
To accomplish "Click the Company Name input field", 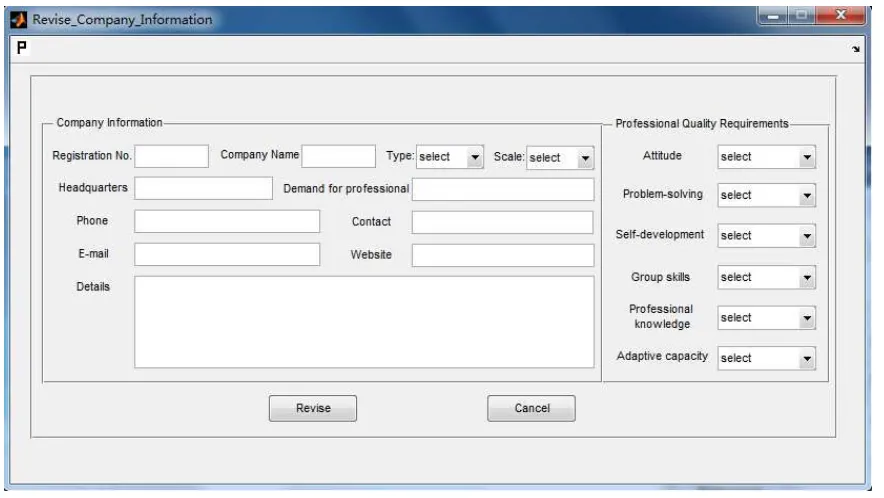I will point(338,156).
